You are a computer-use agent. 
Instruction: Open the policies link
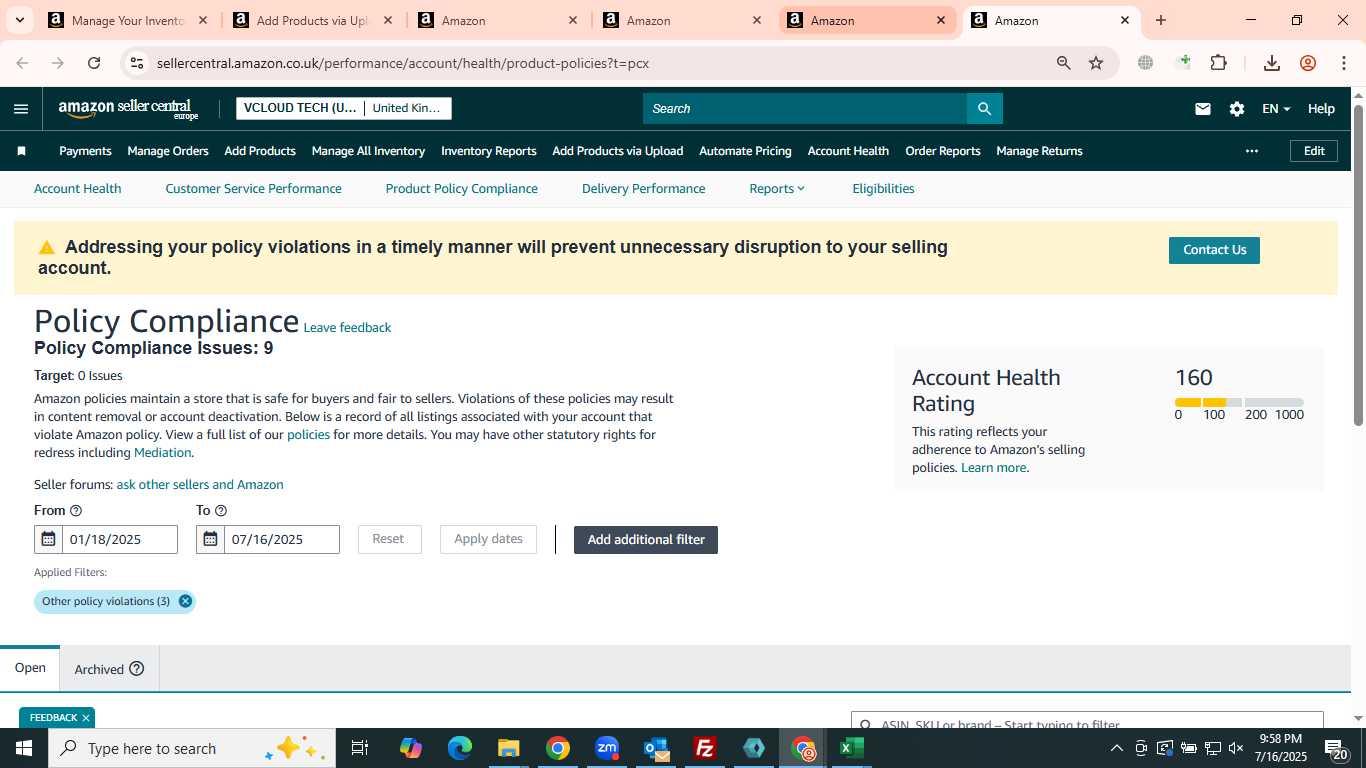tap(308, 435)
